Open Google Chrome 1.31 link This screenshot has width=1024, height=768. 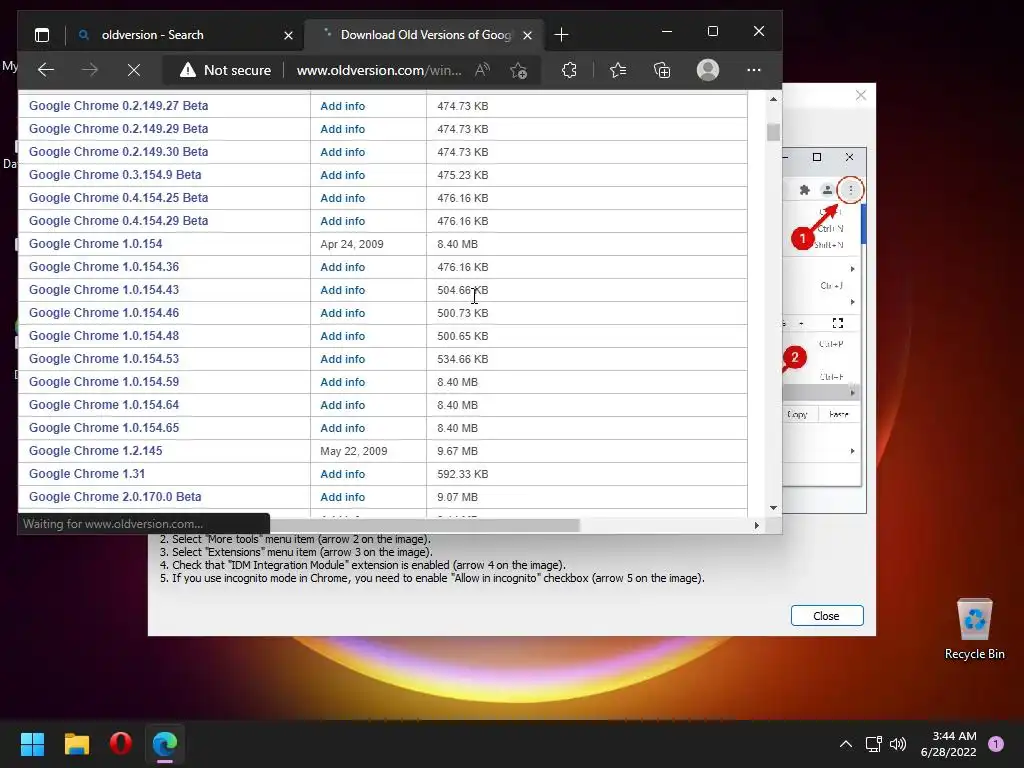87,474
